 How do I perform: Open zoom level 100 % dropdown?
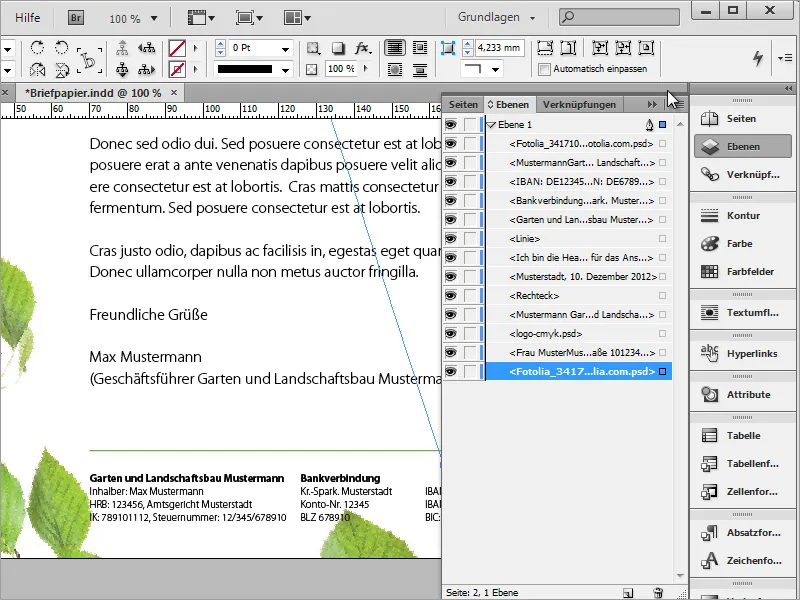click(154, 19)
